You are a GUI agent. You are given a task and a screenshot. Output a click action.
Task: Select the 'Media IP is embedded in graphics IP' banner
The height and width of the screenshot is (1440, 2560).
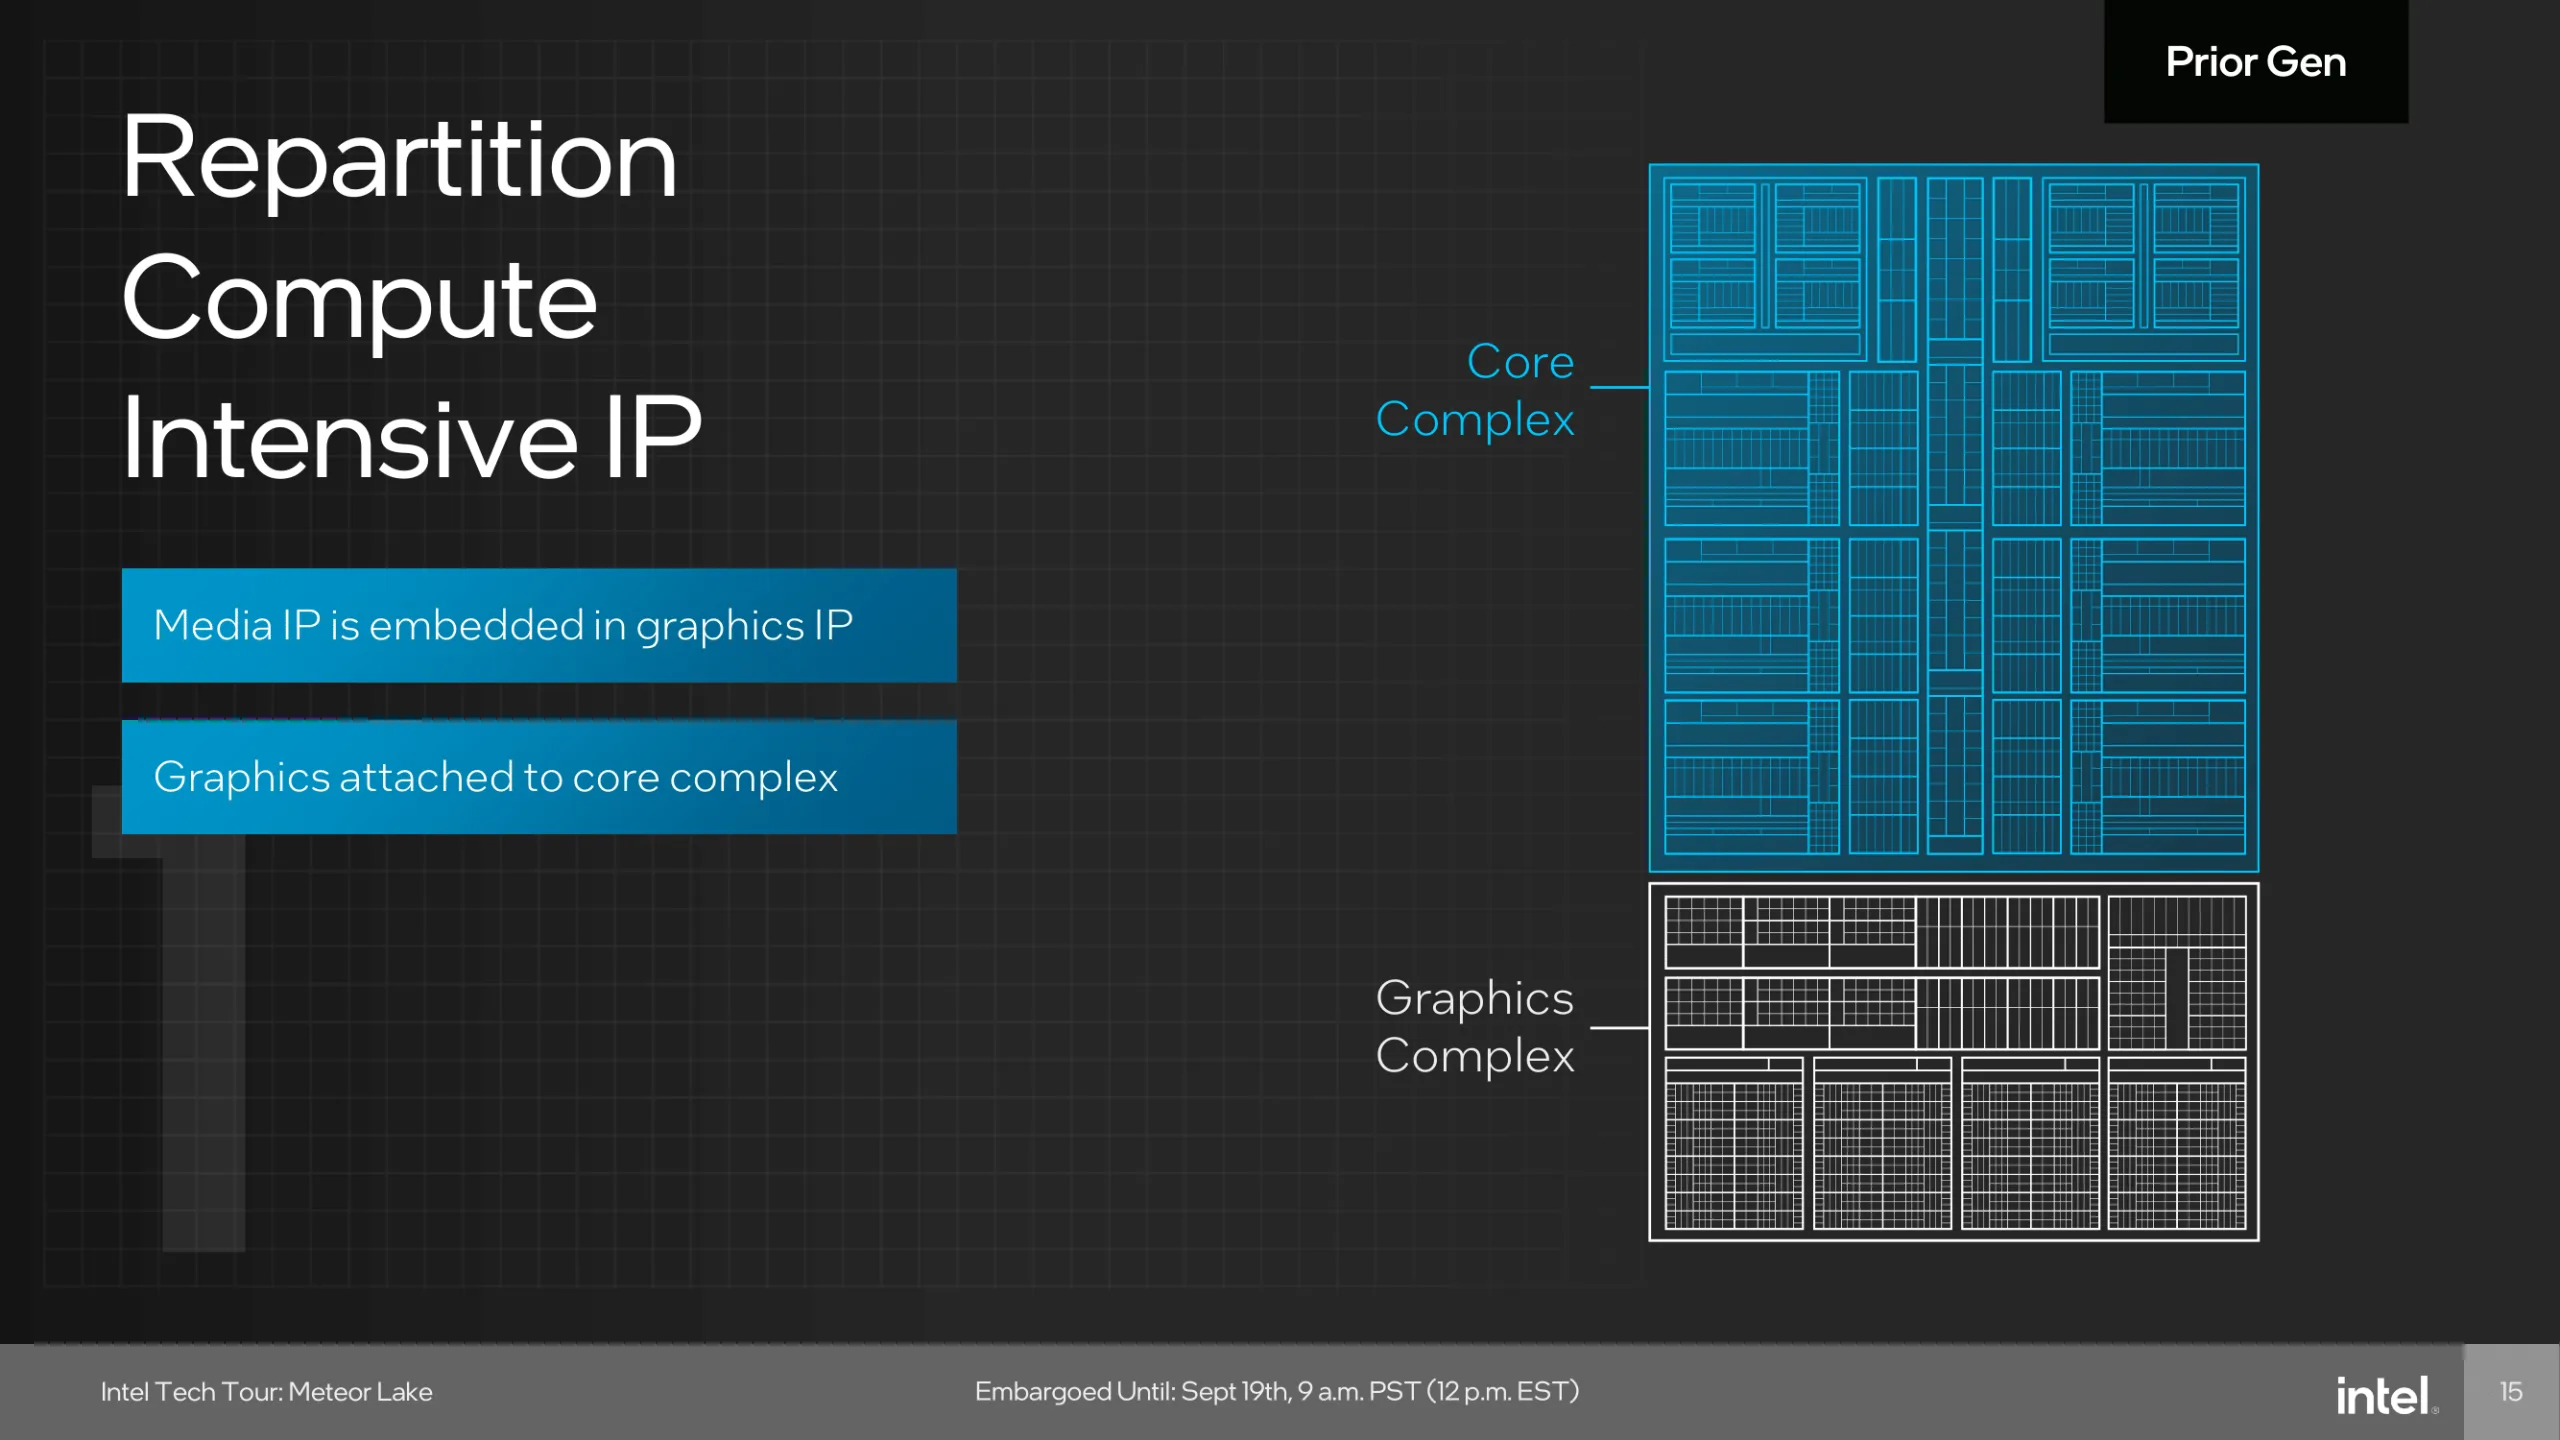(x=539, y=625)
